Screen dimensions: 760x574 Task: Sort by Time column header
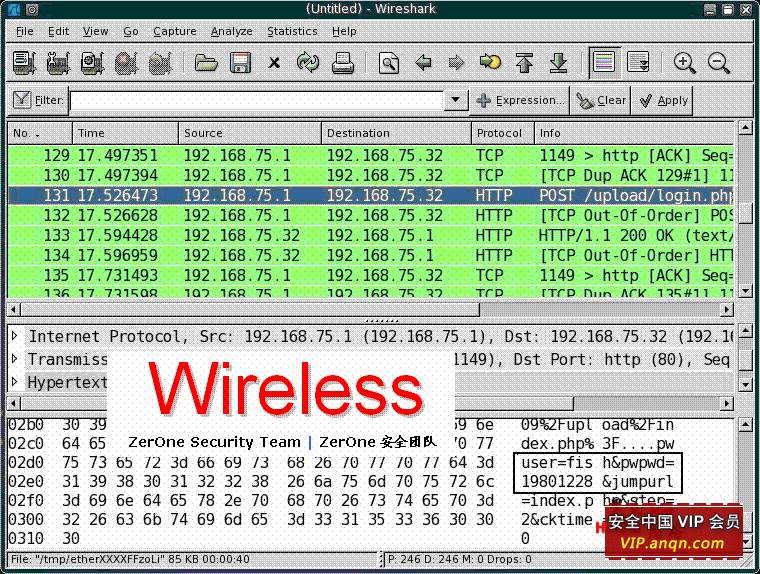click(x=126, y=133)
